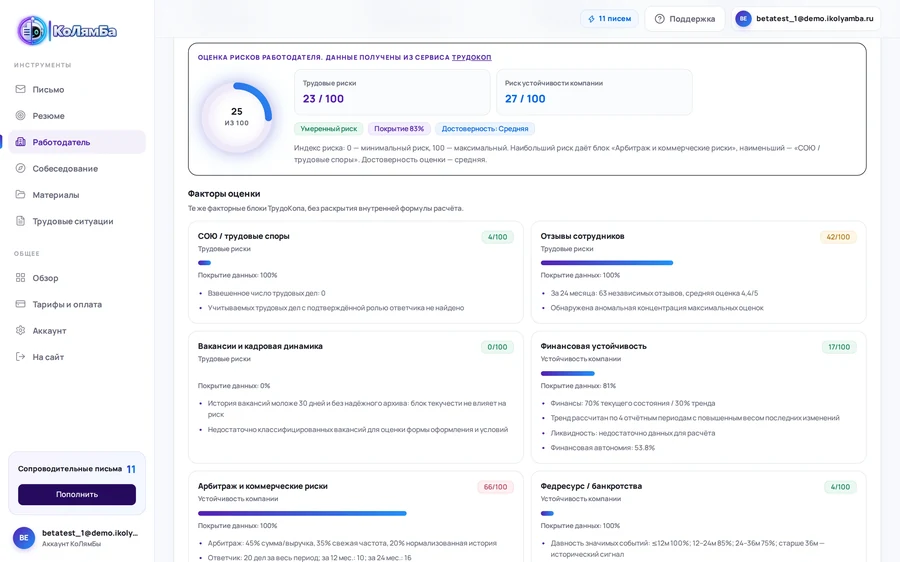Click the question mark icon in Поддержка
Viewport: 900px width, 562px height.
pos(660,19)
